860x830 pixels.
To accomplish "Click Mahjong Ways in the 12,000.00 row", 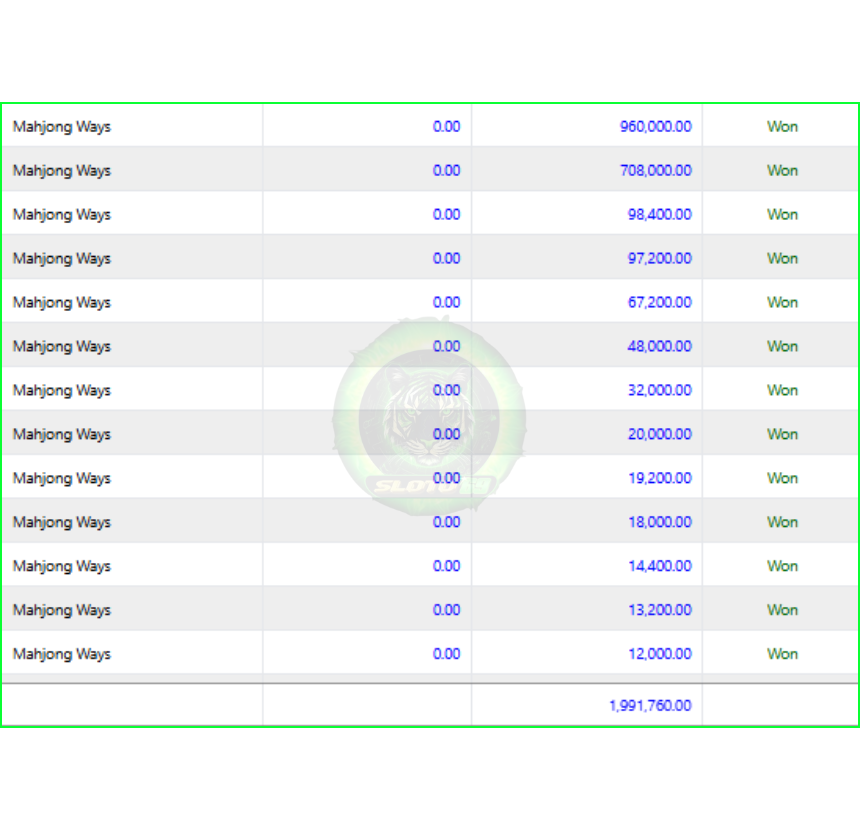I will click(61, 654).
